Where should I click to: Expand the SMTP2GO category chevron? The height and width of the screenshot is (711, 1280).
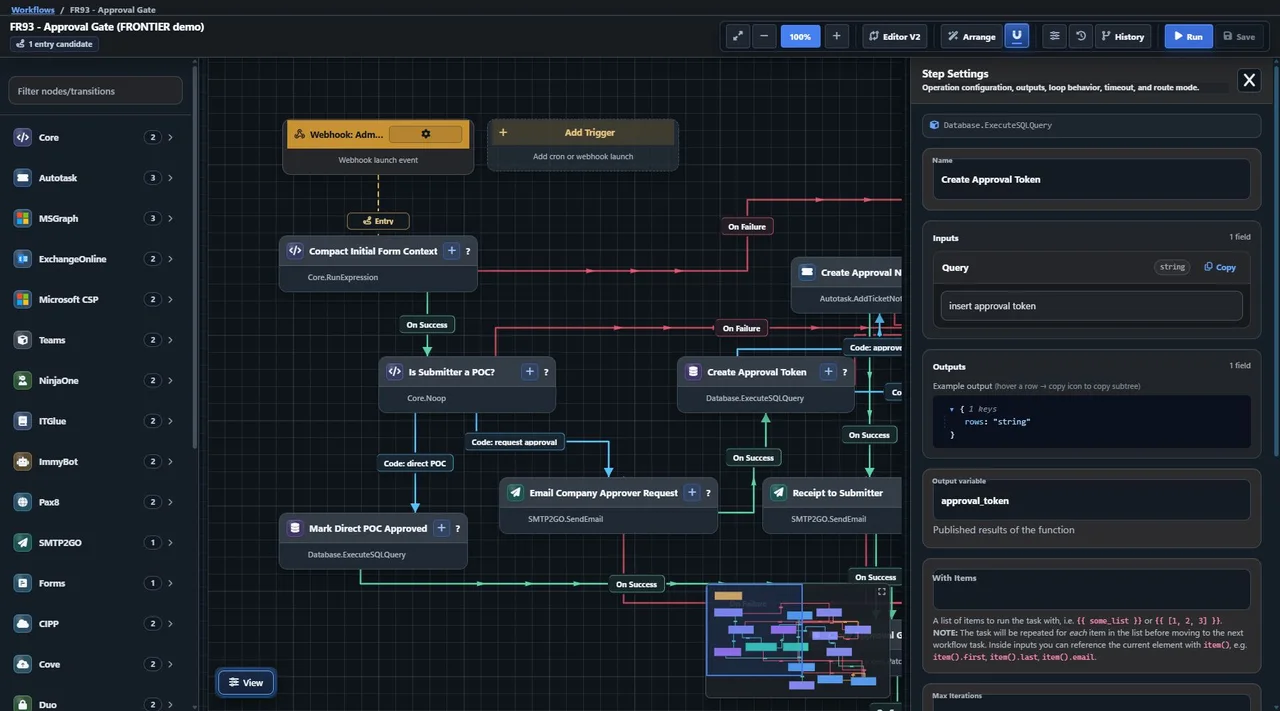(x=171, y=542)
